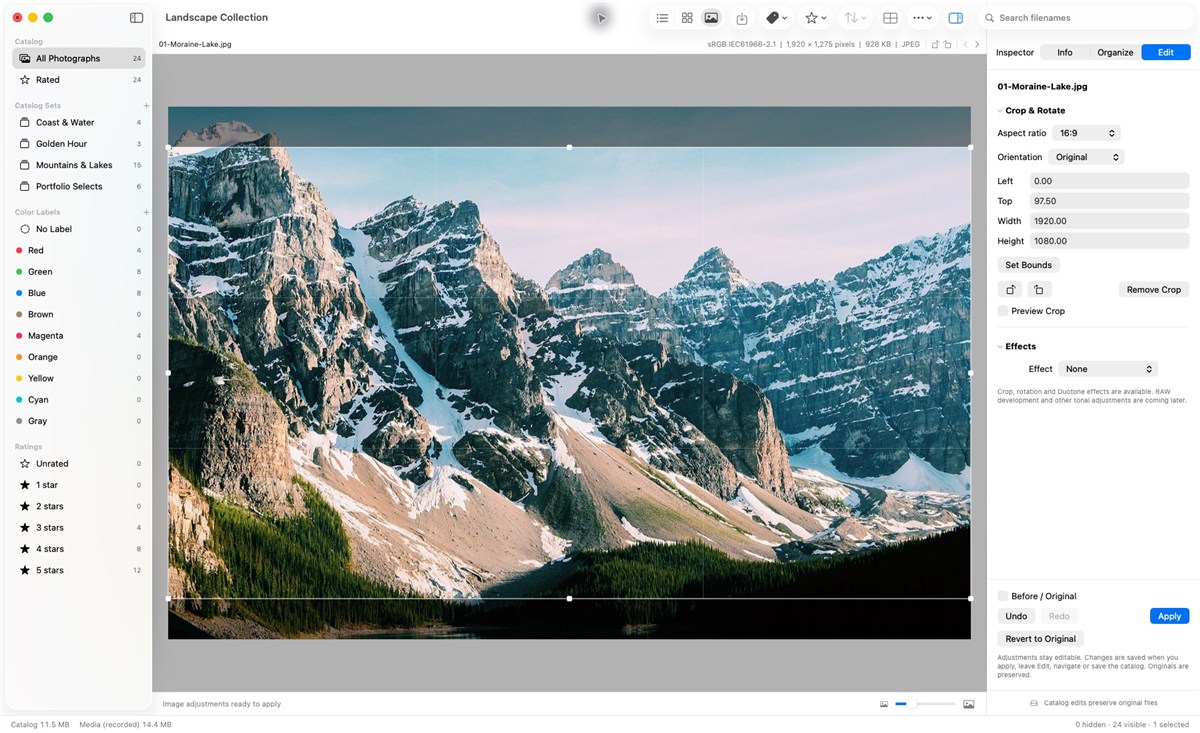Add a new catalog set
This screenshot has width=1200, height=733.
point(146,106)
